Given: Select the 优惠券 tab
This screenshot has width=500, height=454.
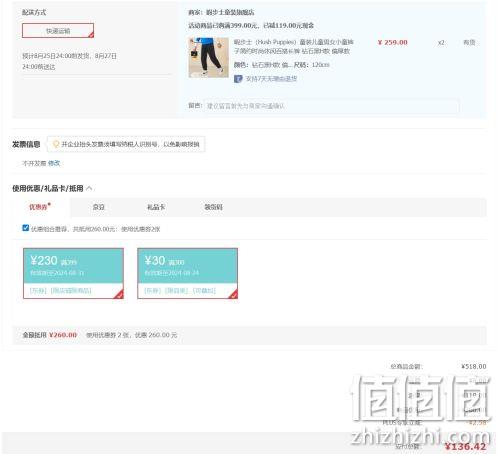Looking at the screenshot, I should coord(39,207).
